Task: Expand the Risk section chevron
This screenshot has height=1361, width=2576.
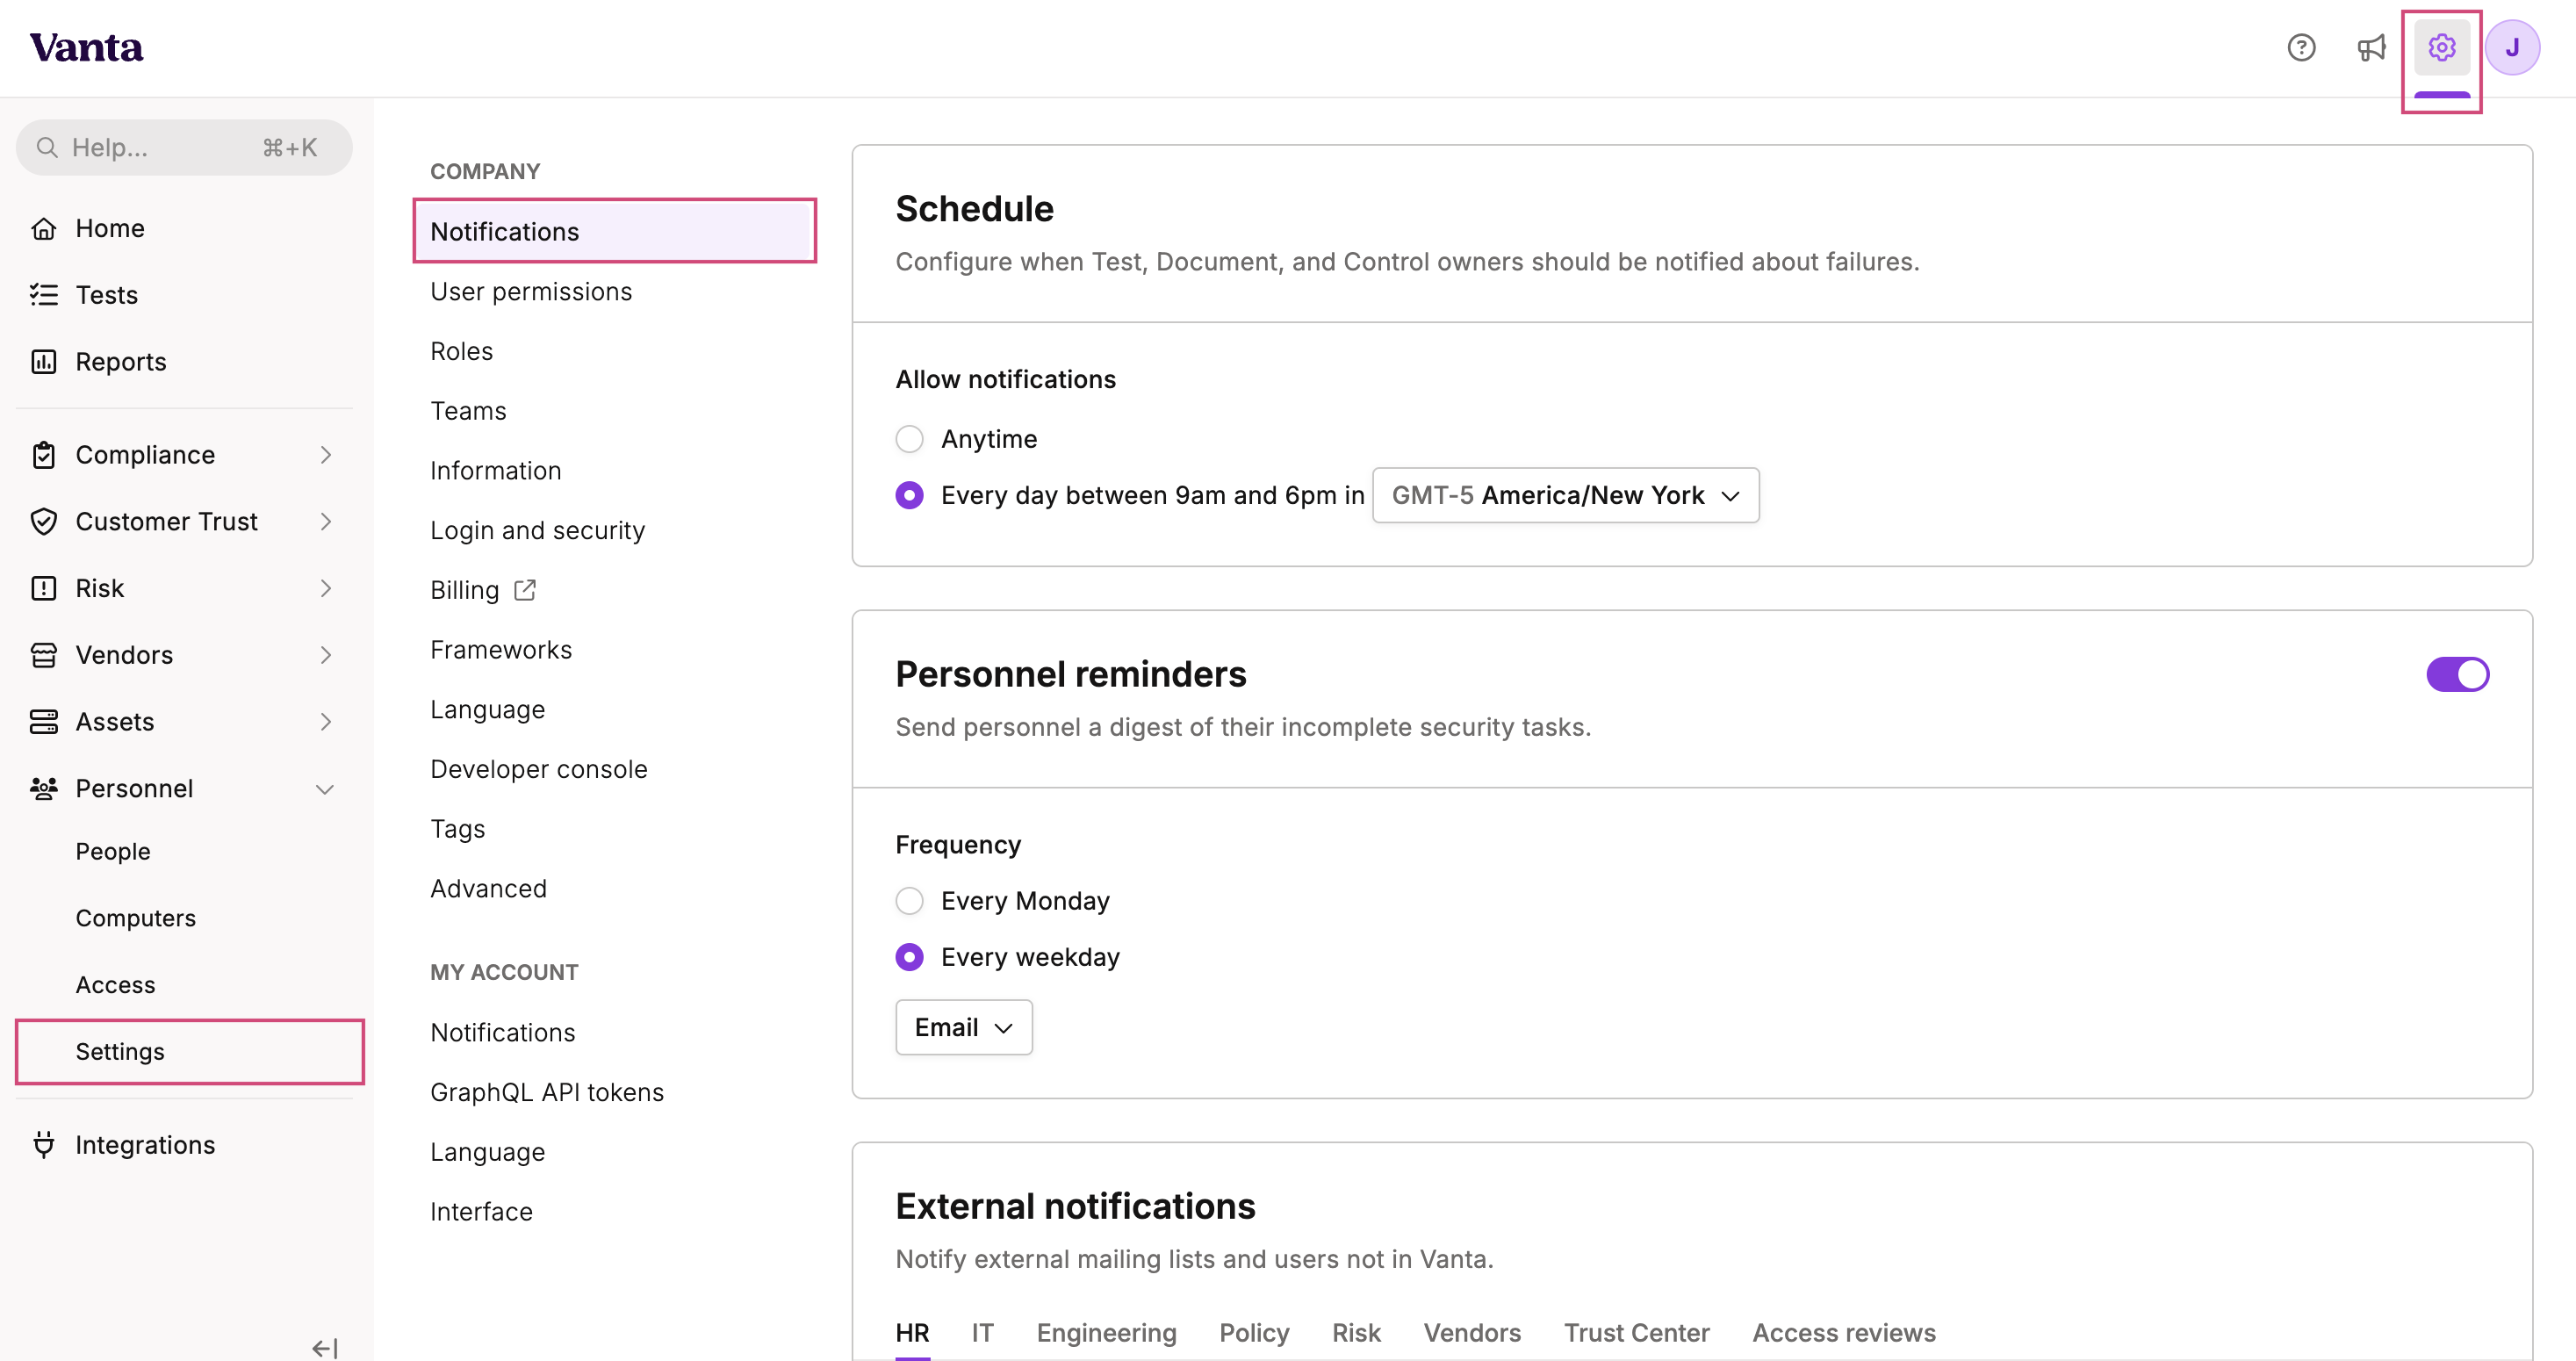Action: pyautogui.click(x=325, y=588)
